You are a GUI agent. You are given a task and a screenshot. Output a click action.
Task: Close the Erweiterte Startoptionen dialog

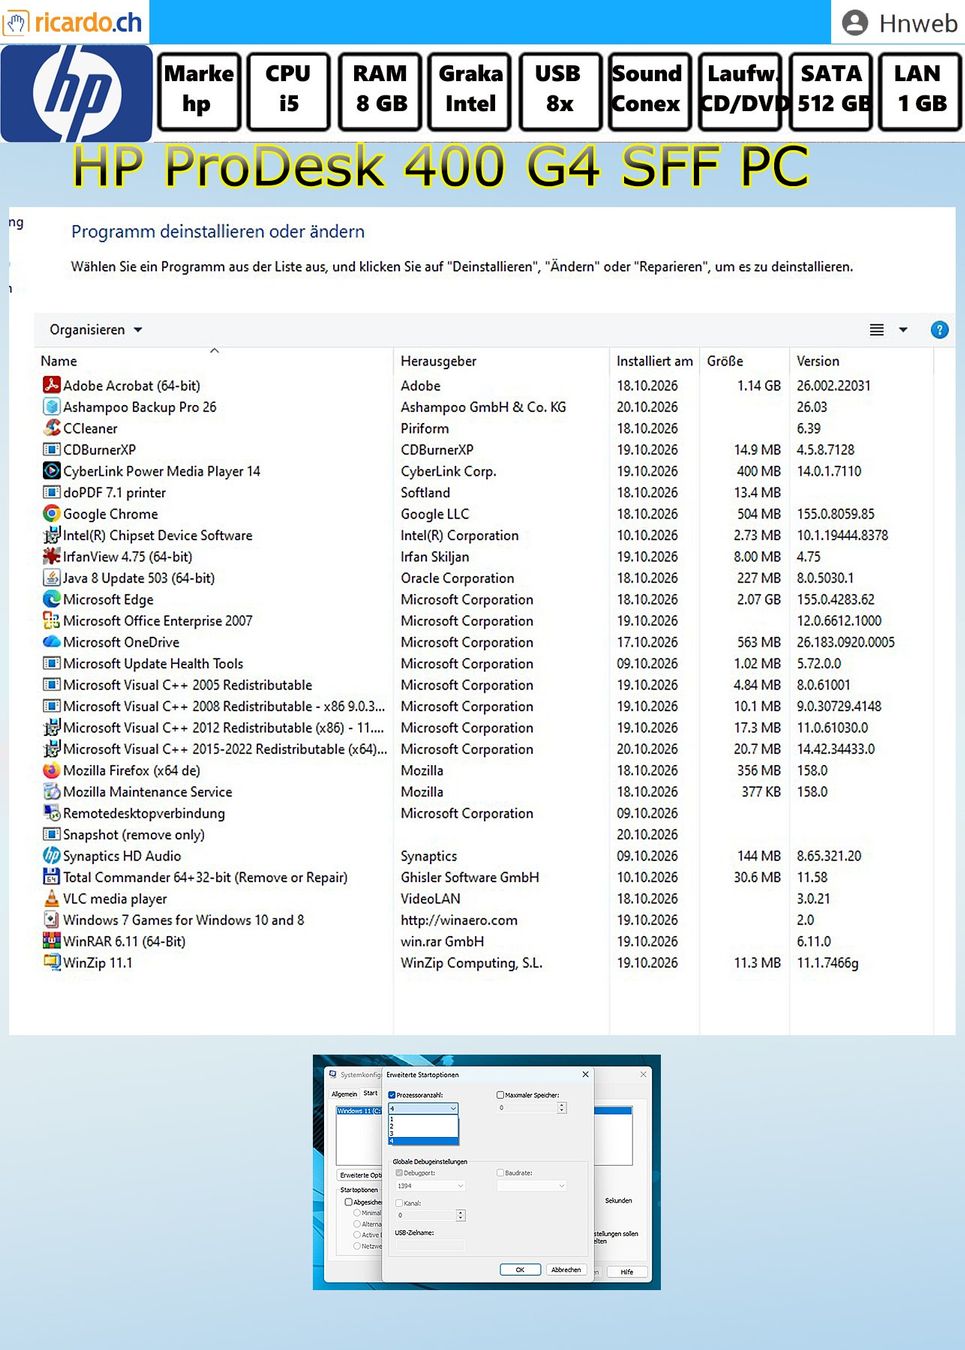(x=586, y=1074)
